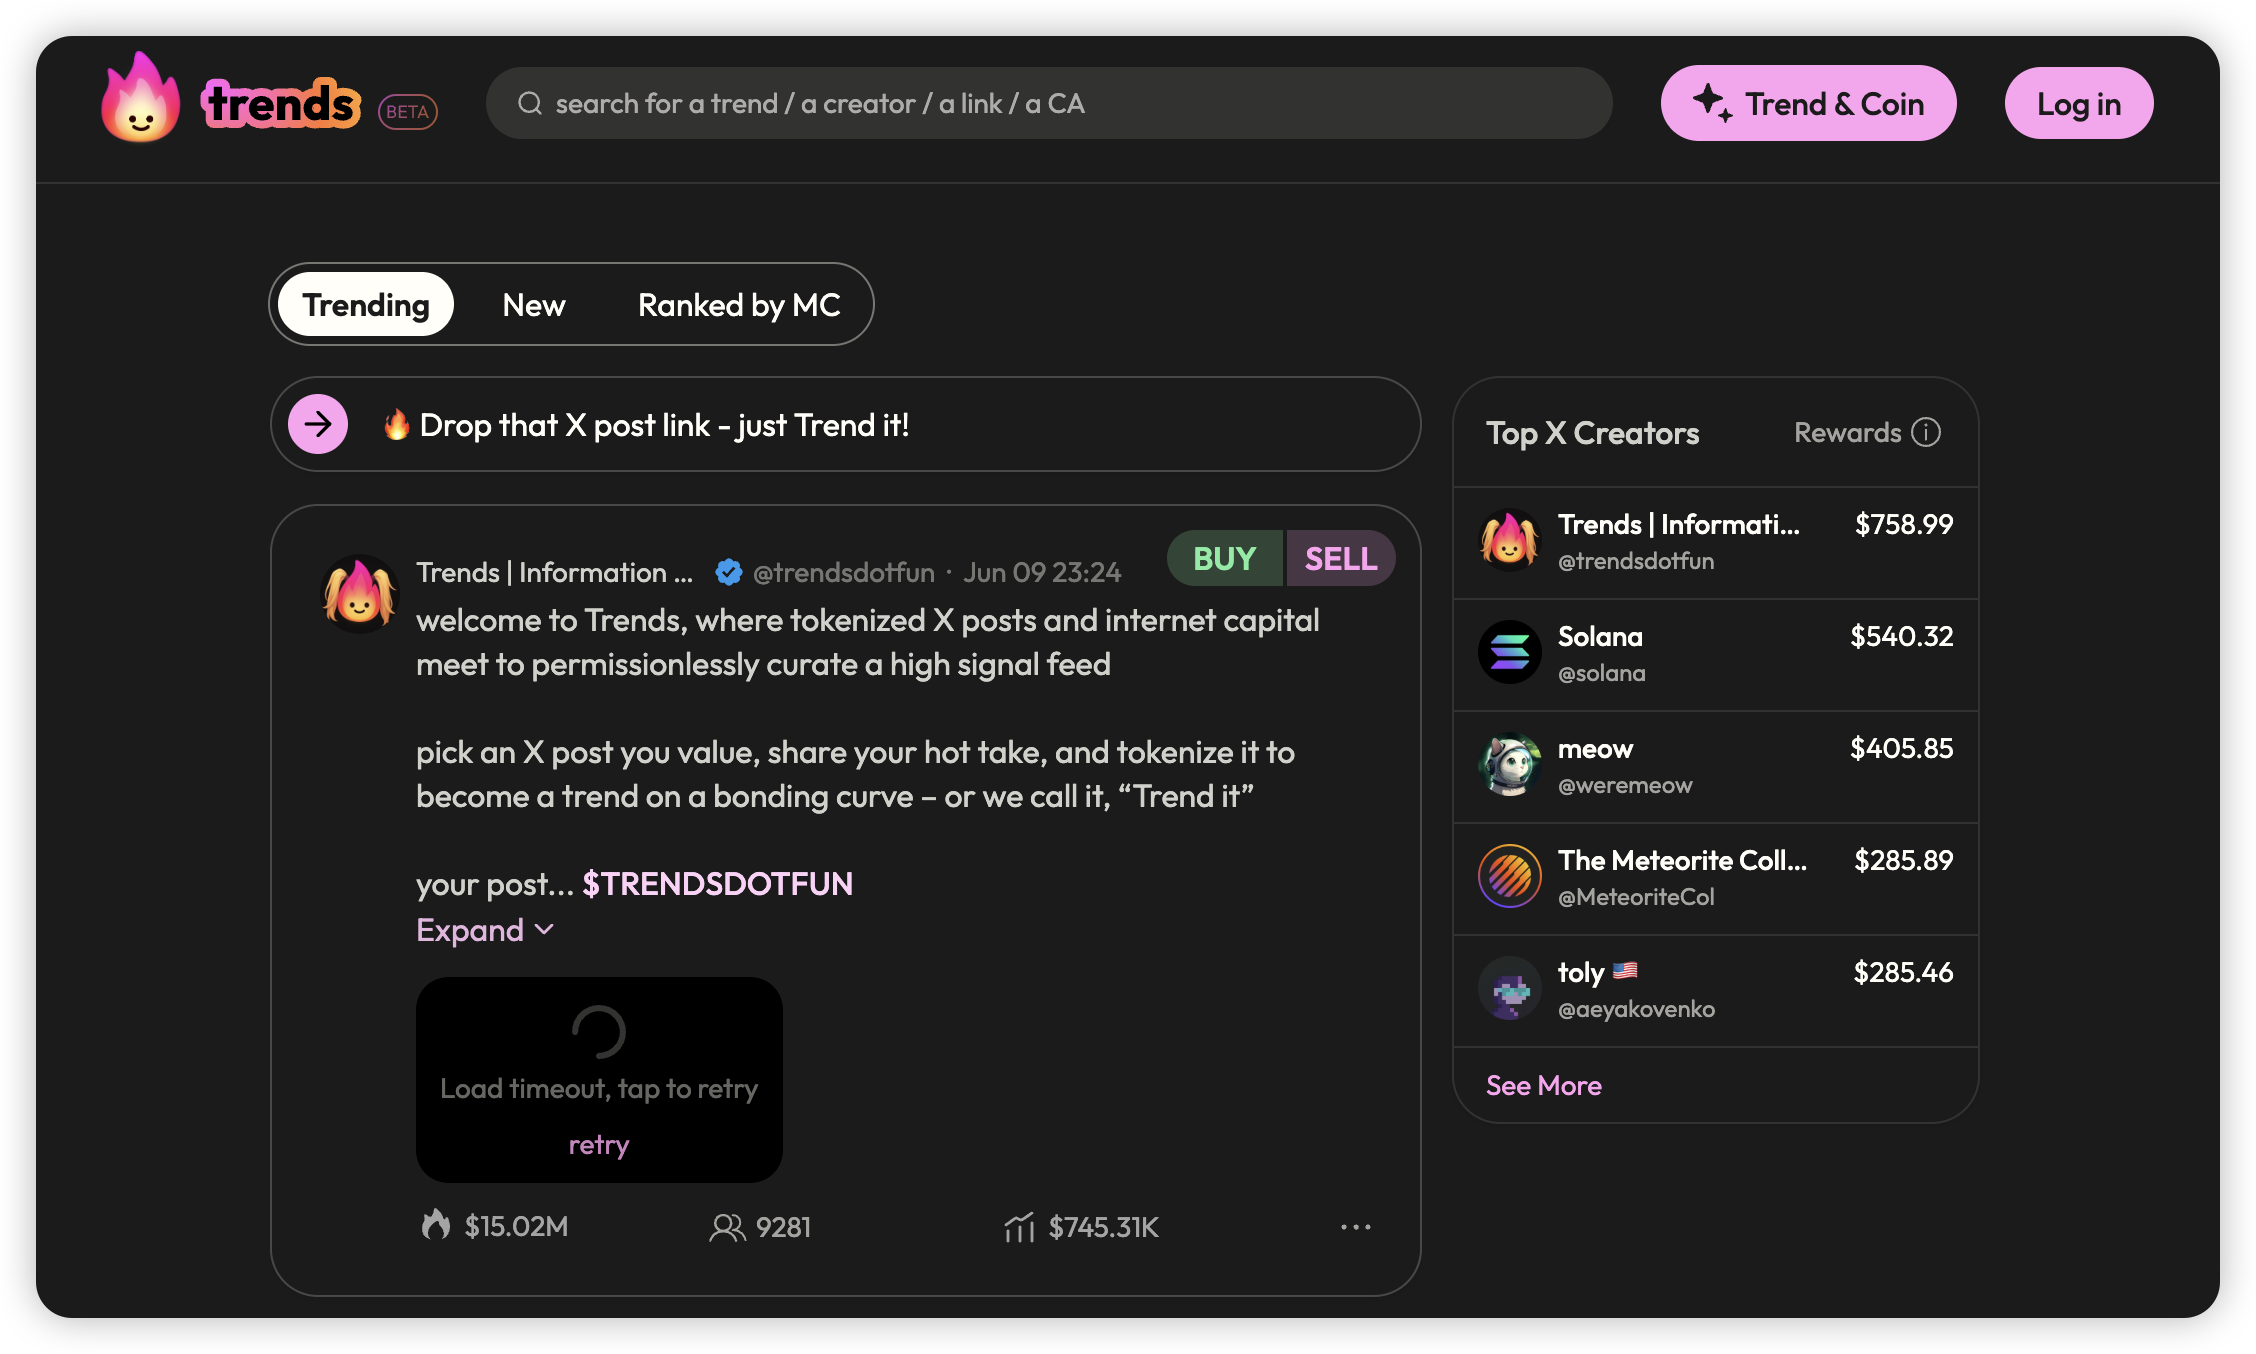
Task: Click the chart icon beside $745.31K
Action: click(x=1019, y=1226)
